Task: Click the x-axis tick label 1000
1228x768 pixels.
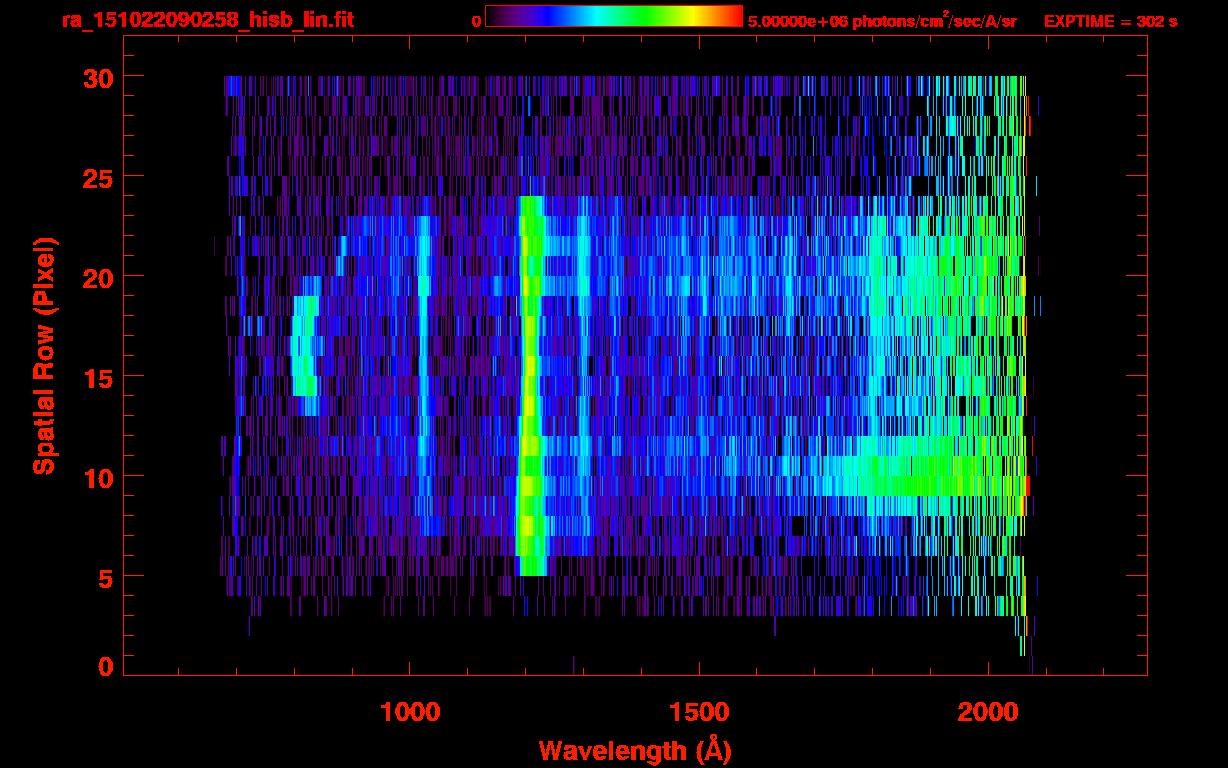Action: pos(410,712)
